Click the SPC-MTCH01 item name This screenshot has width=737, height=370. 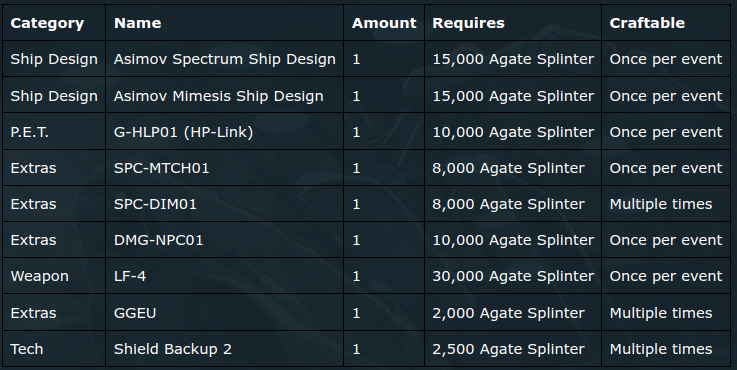161,168
